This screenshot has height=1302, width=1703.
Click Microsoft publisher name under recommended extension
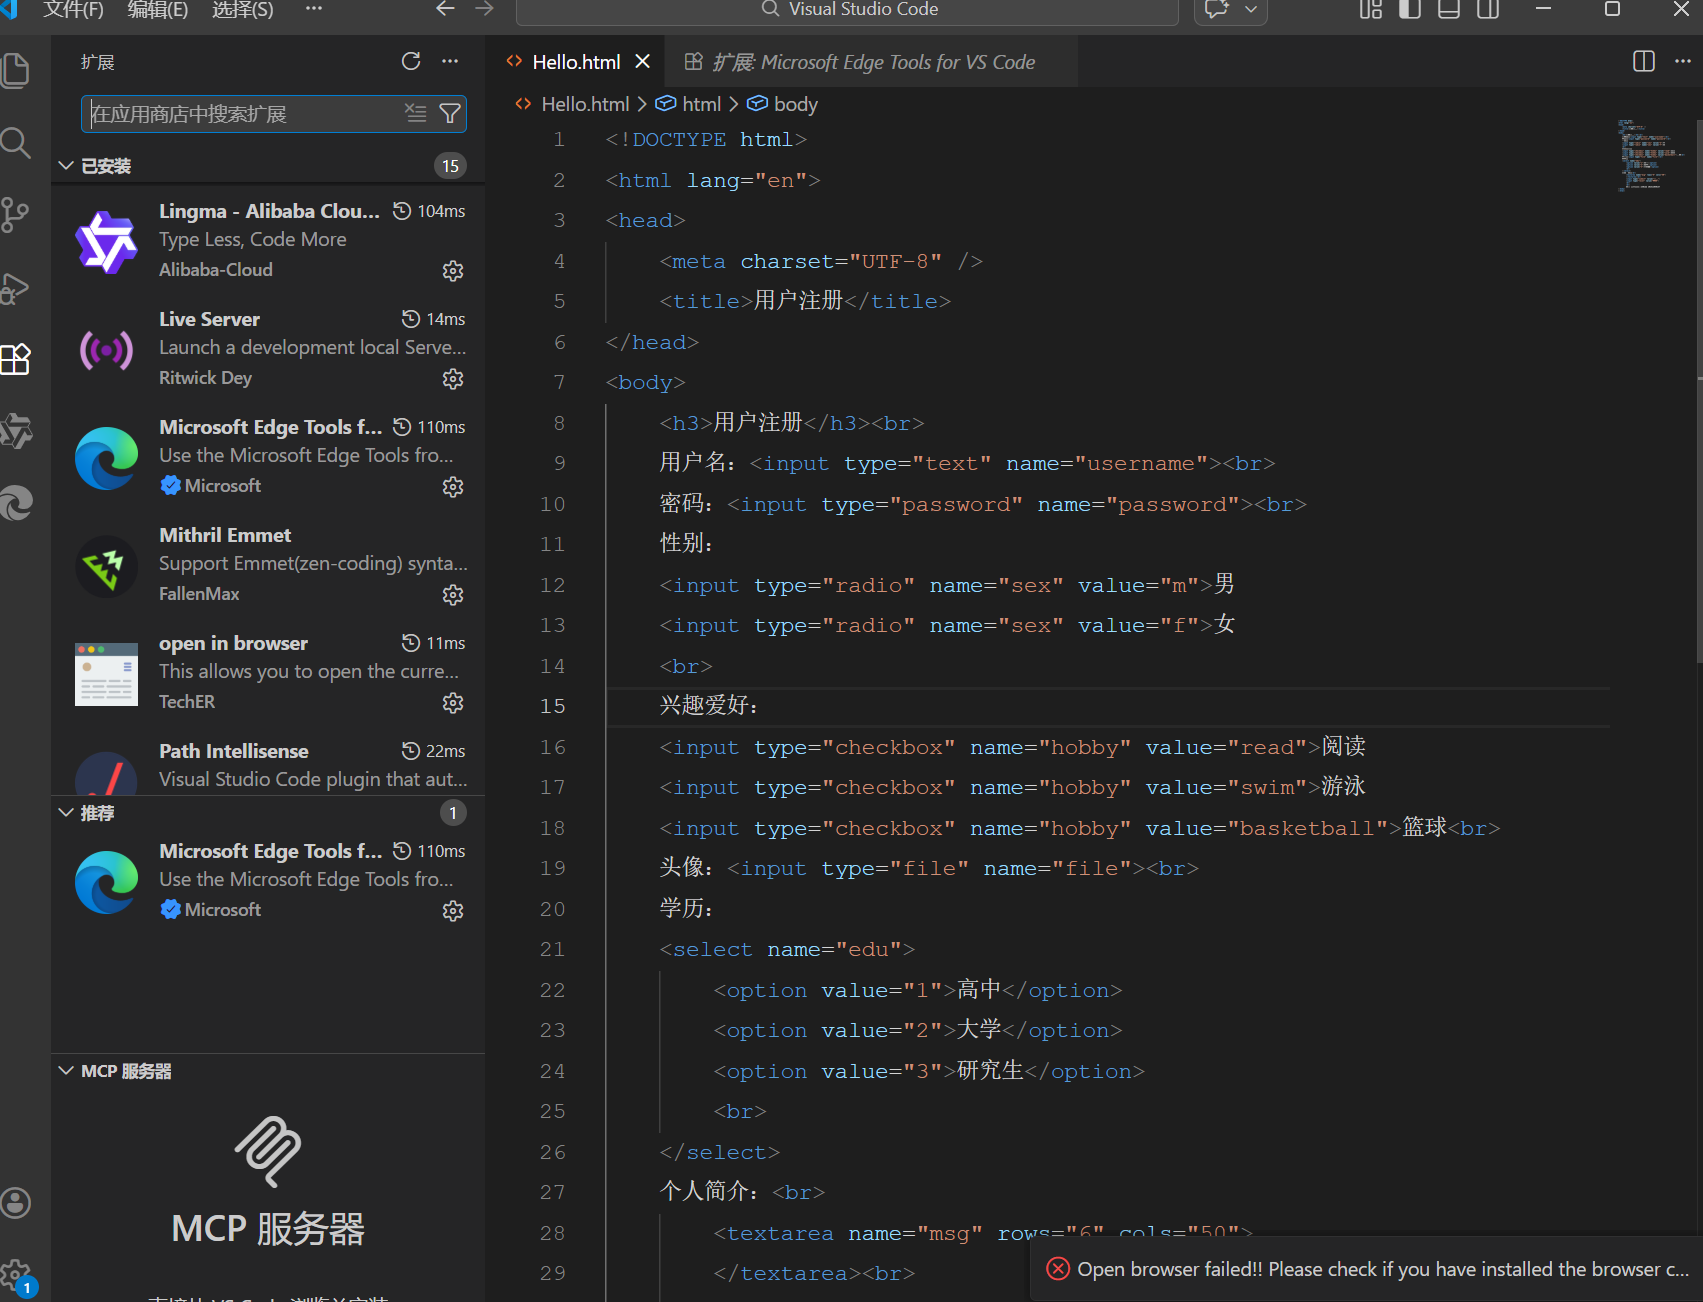(x=222, y=910)
